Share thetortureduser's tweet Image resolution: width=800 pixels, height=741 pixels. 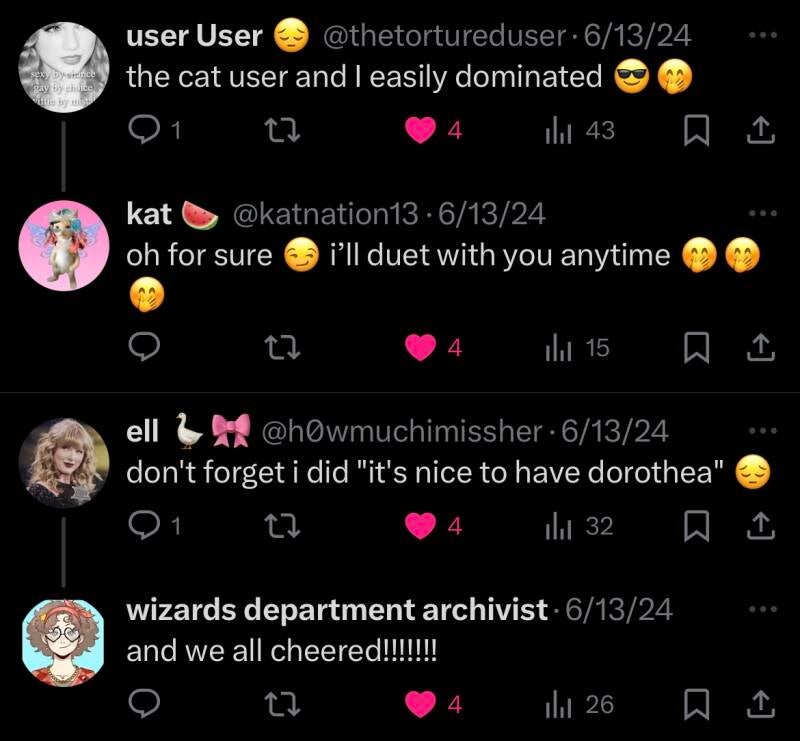pyautogui.click(x=761, y=130)
